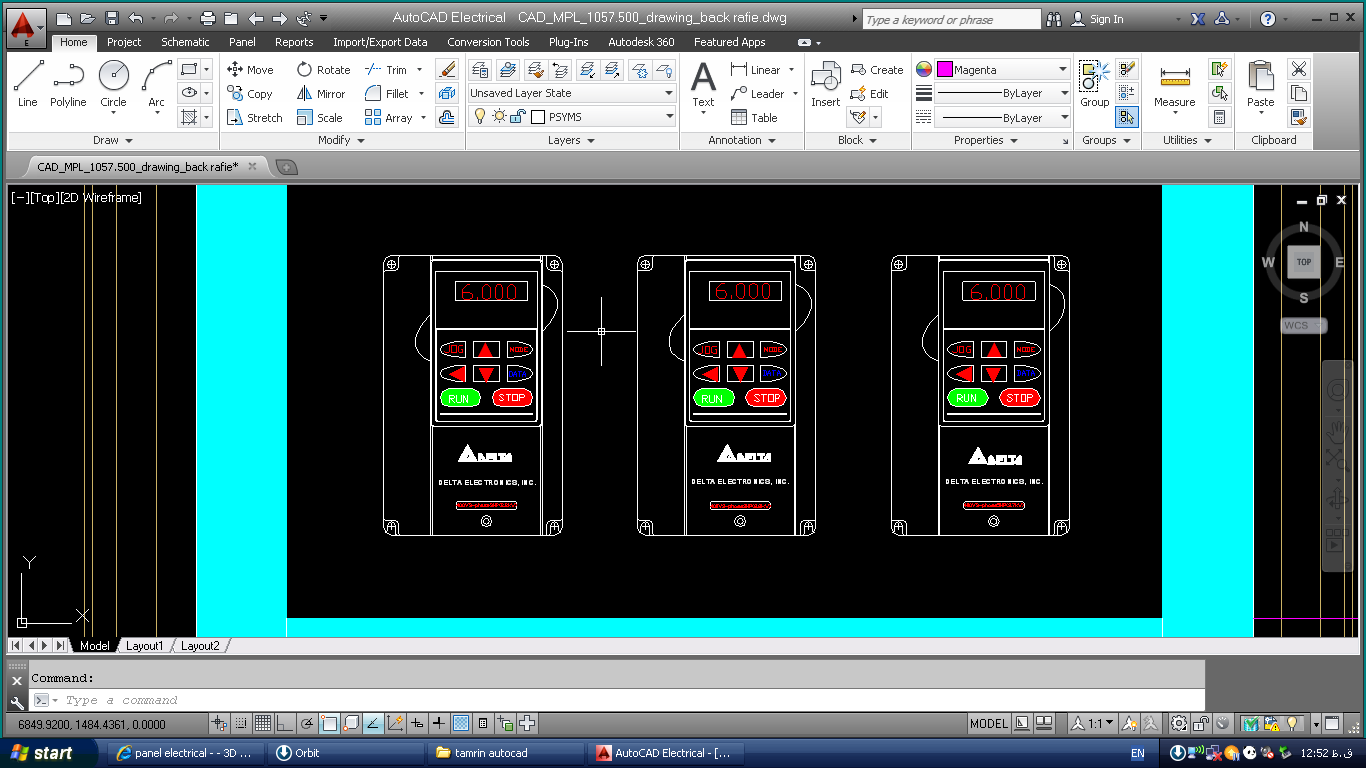Click the Linear dimension tool
1366x768 pixels.
pos(756,70)
